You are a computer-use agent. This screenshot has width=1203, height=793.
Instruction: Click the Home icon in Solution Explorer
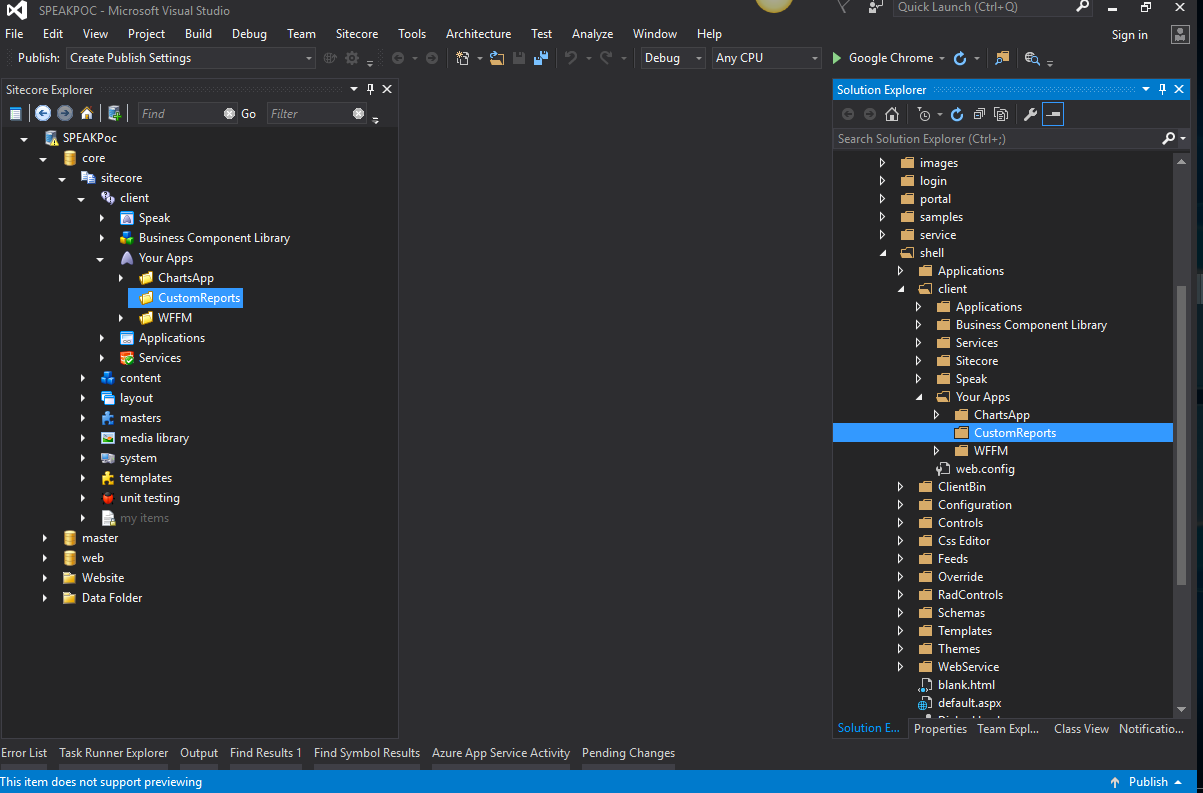point(892,113)
